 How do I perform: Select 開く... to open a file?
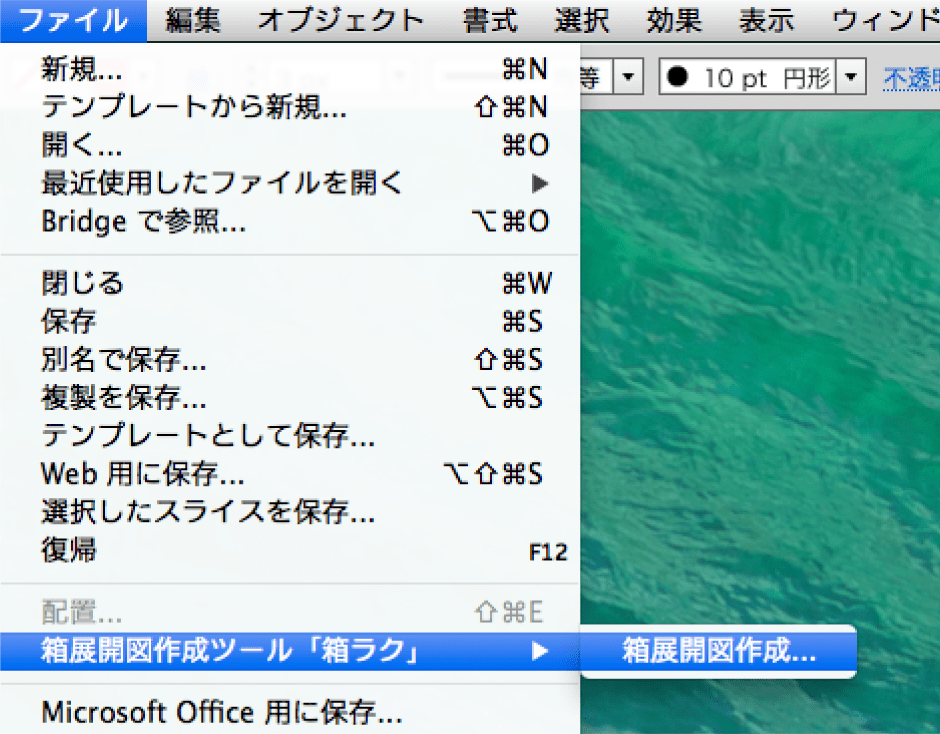click(82, 145)
